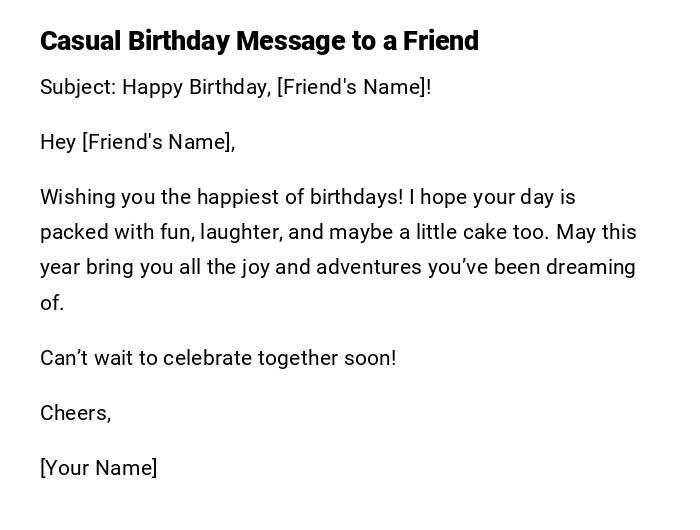
Task: Click the word "Friend" in the title
Action: coord(441,41)
